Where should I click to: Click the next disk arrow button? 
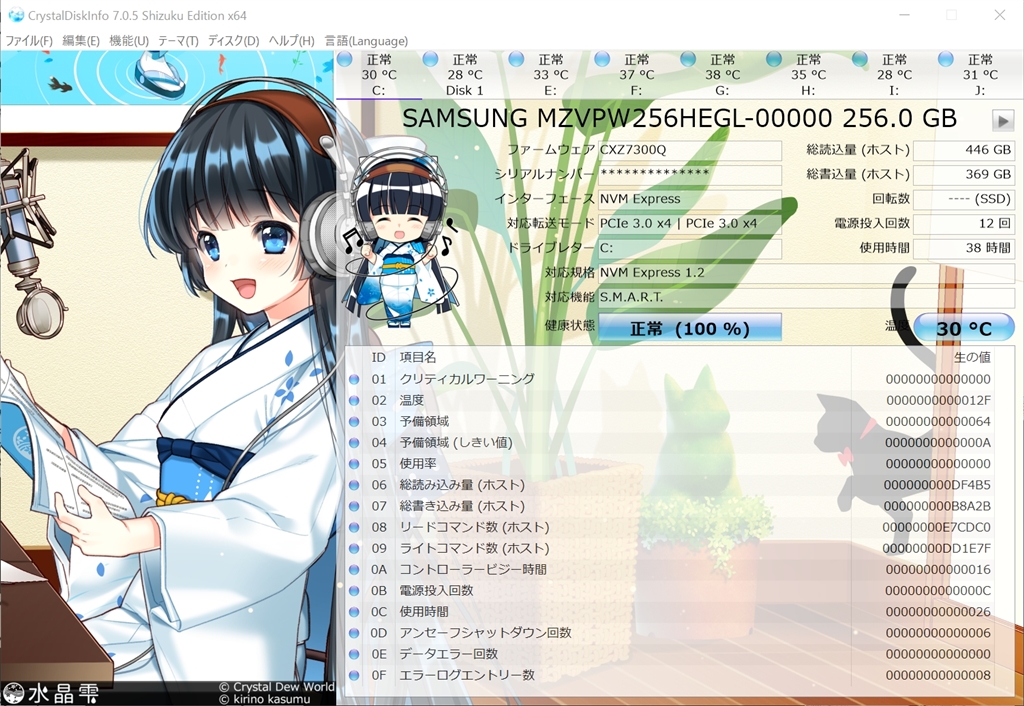(x=1002, y=120)
